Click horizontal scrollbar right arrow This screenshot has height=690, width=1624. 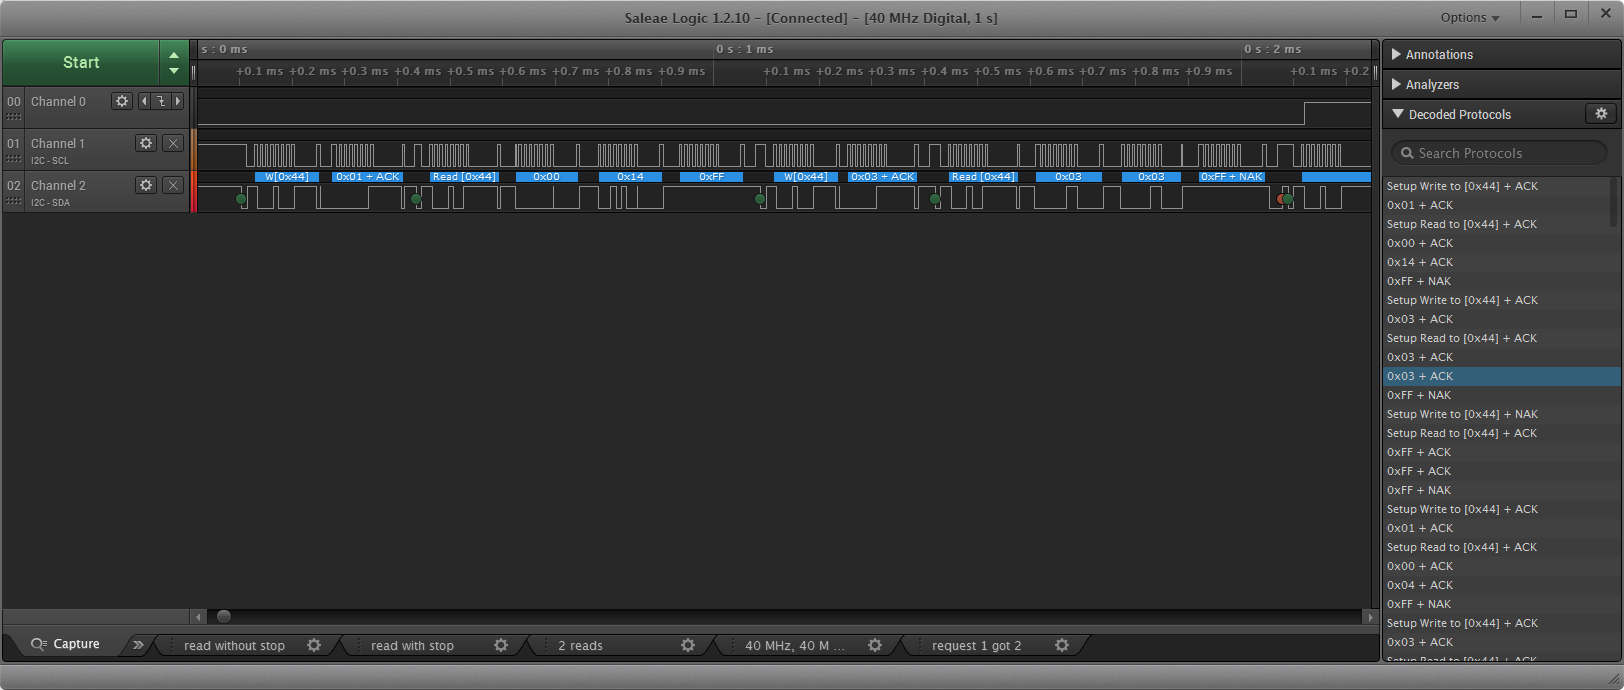(x=1370, y=617)
